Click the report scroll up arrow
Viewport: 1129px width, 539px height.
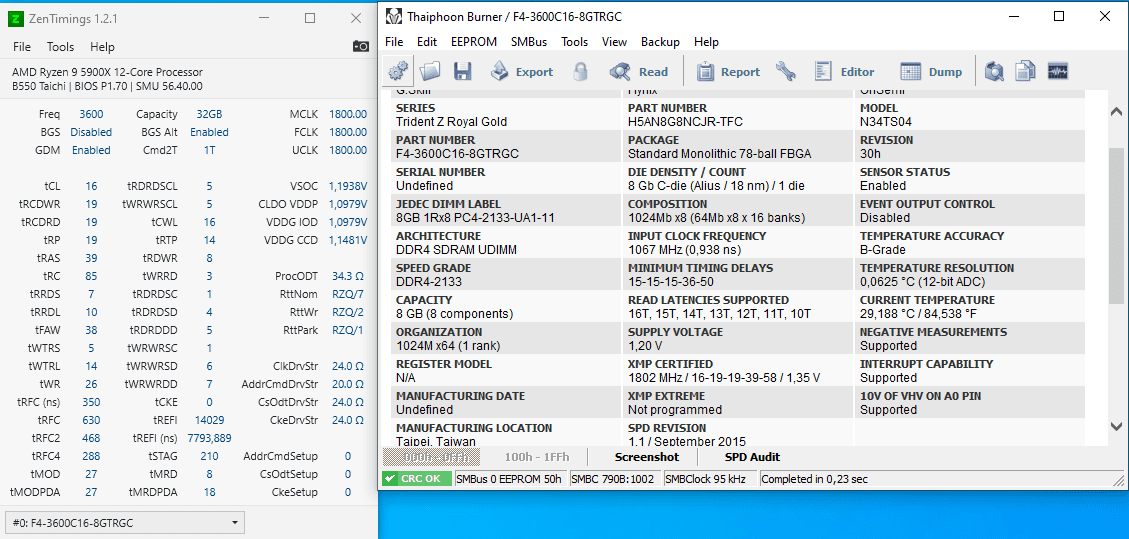[1116, 112]
